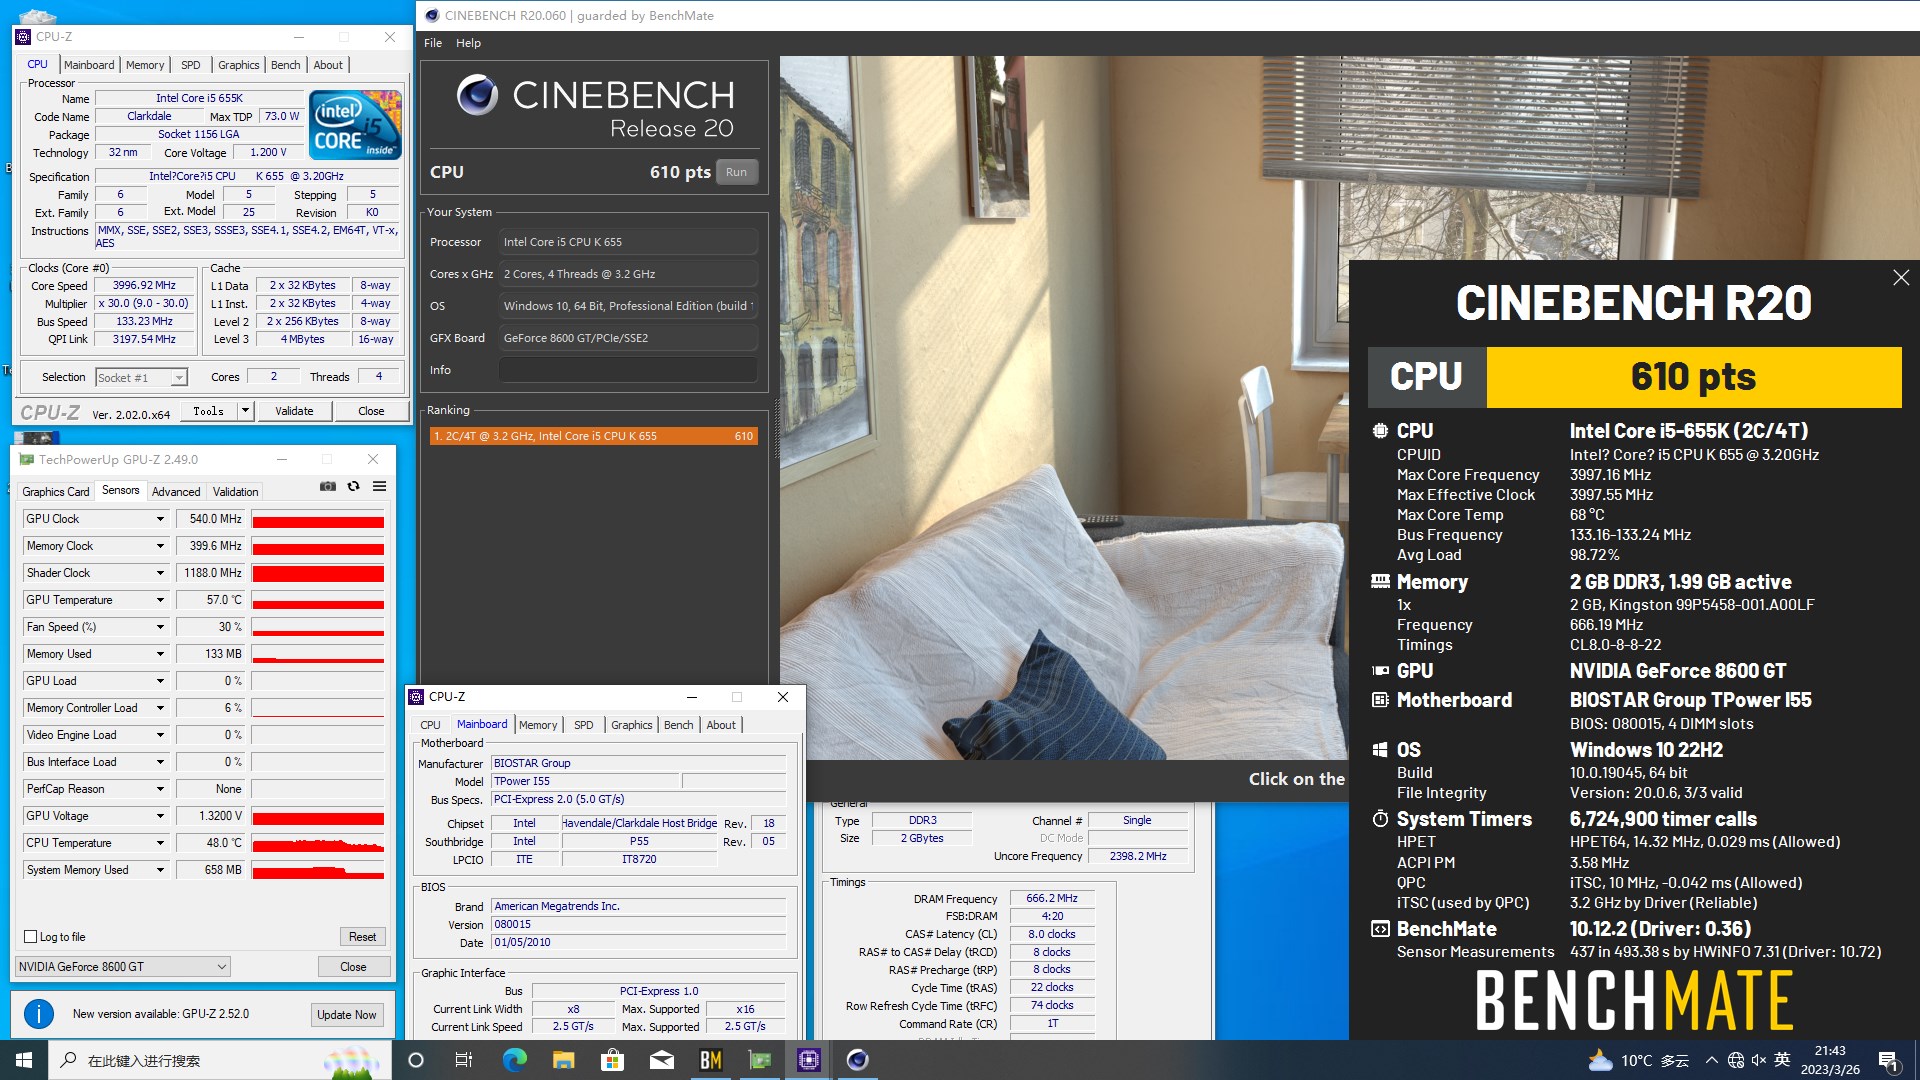Open SPD tab in lower CPU-Z window
This screenshot has height=1080, width=1920.
point(584,725)
